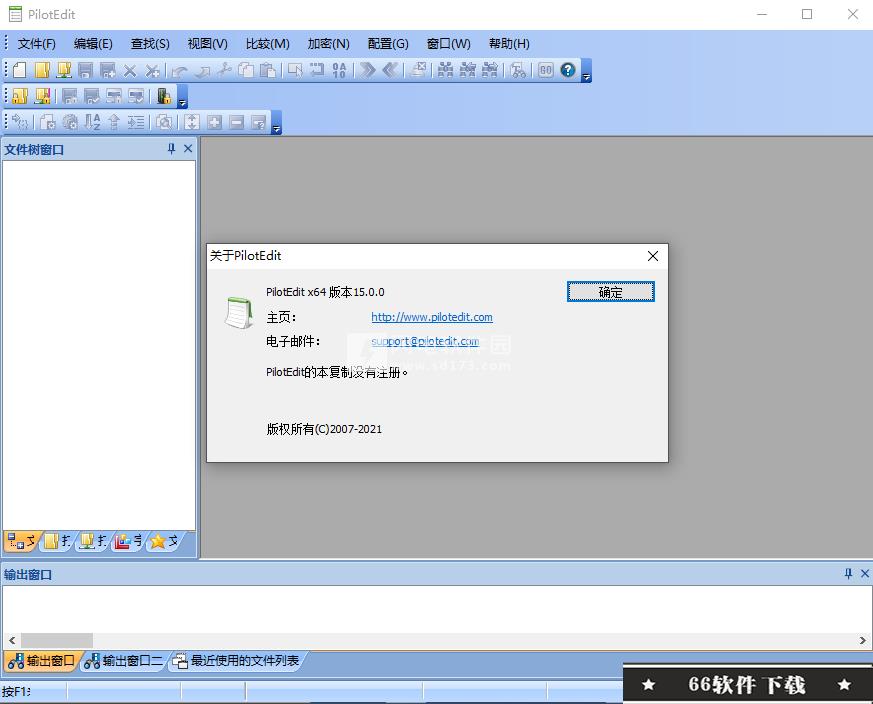Click the Paste clipboard icon
Image resolution: width=873 pixels, height=704 pixels.
(x=268, y=70)
